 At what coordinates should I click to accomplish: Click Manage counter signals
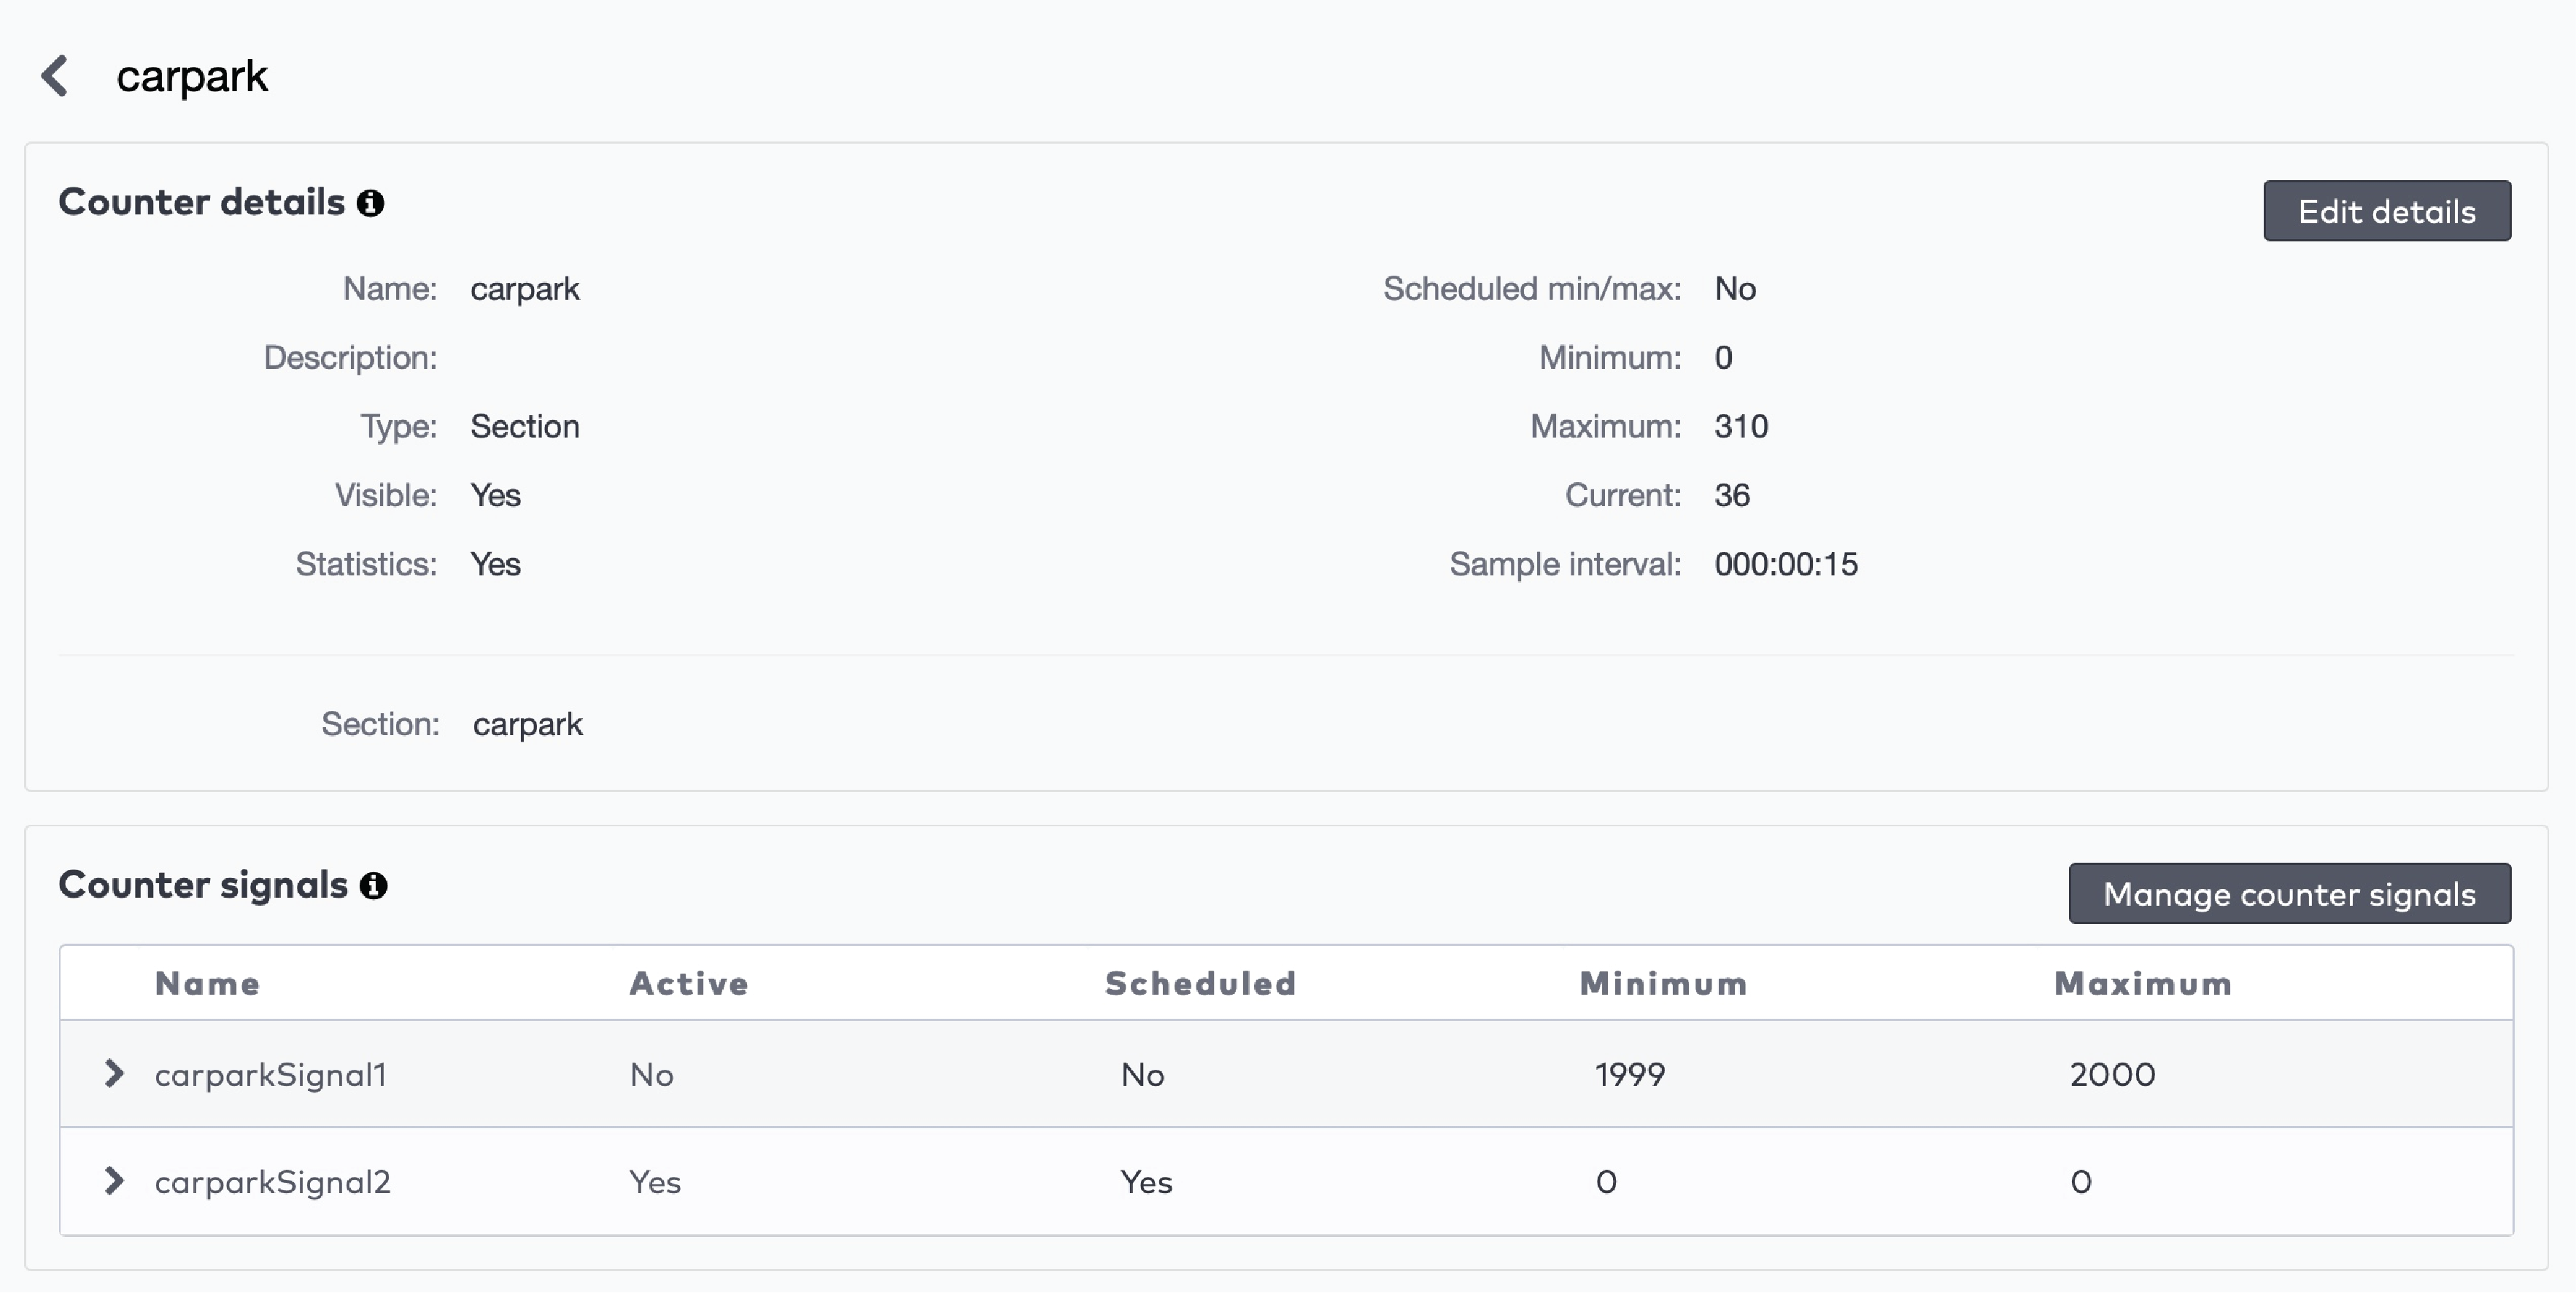tap(2290, 893)
